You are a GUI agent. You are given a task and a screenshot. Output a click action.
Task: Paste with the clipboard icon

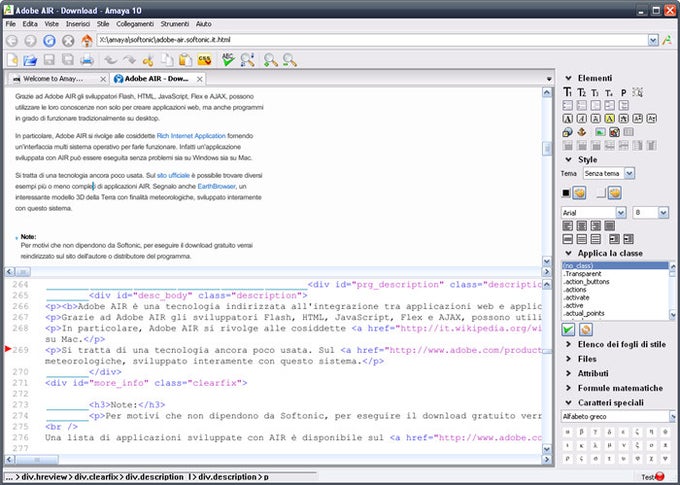(x=185, y=60)
